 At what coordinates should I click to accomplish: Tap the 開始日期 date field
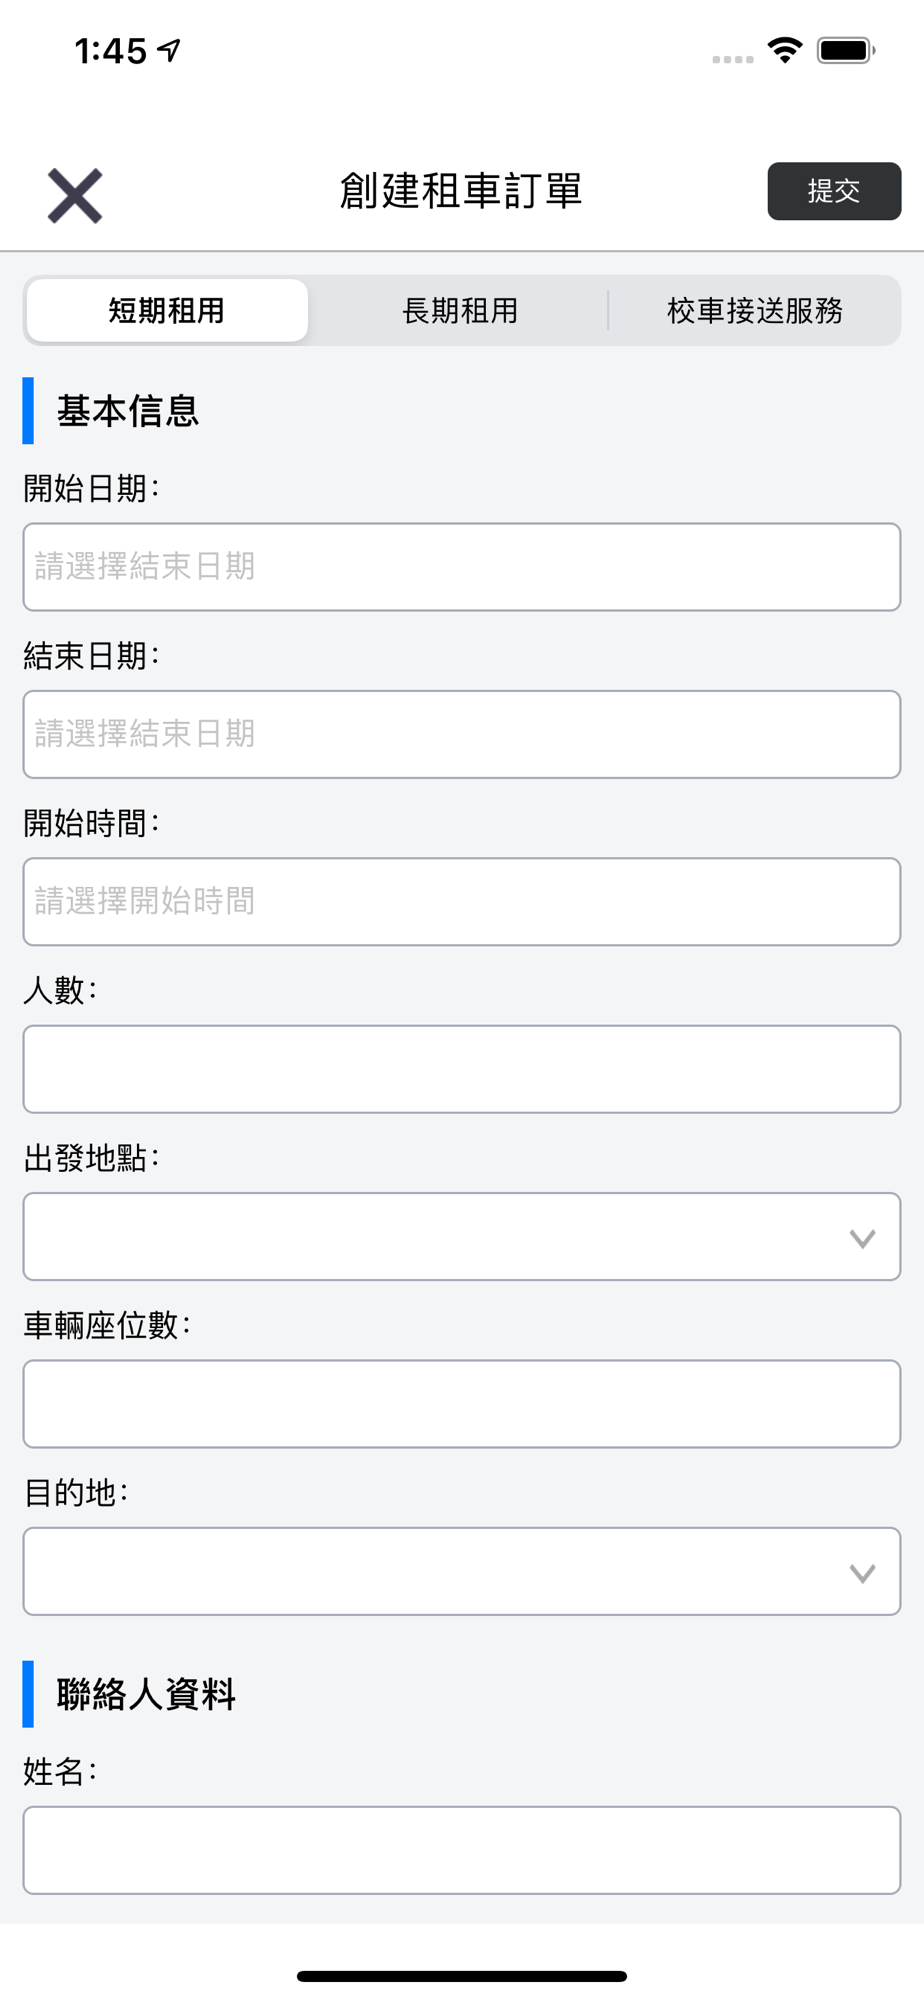click(461, 567)
